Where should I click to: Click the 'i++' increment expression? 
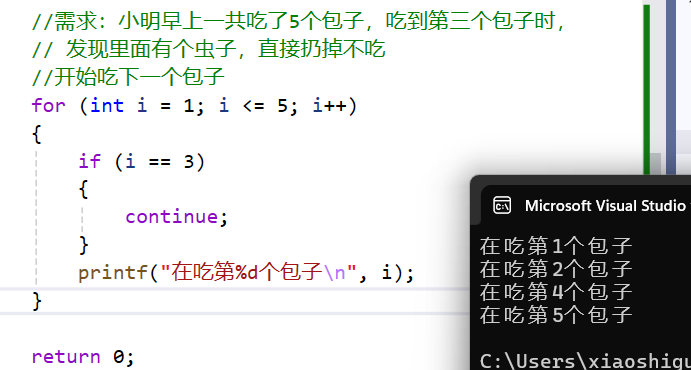[330, 106]
